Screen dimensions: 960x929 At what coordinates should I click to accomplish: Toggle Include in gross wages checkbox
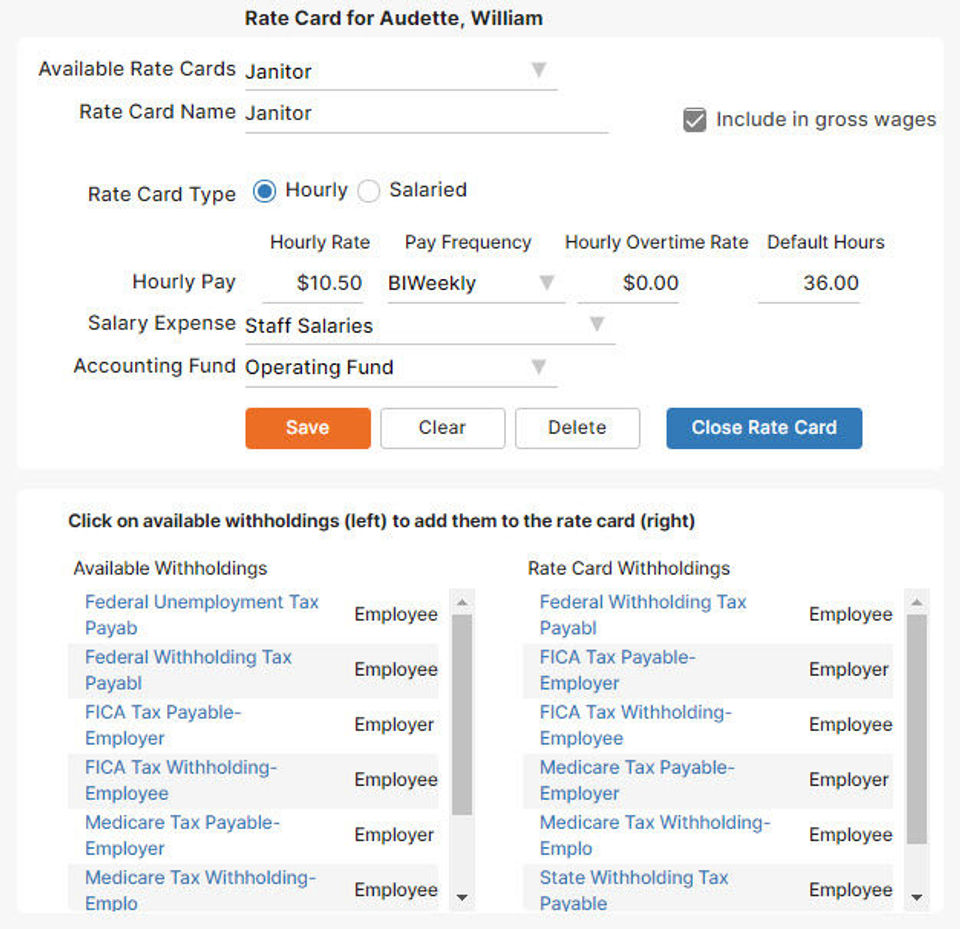(695, 120)
